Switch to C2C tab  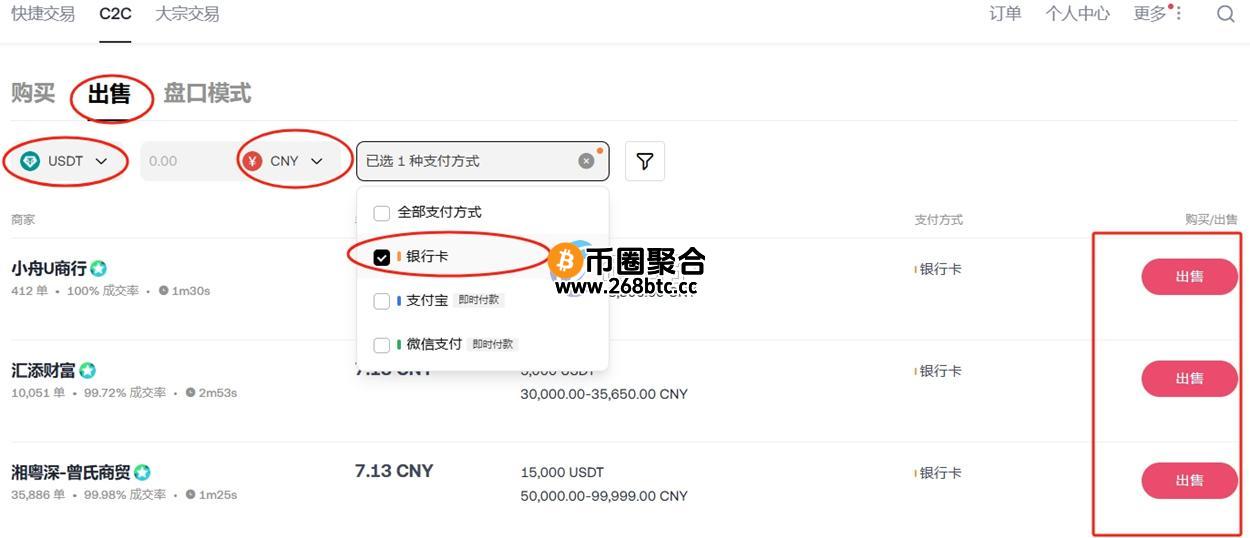tap(116, 14)
